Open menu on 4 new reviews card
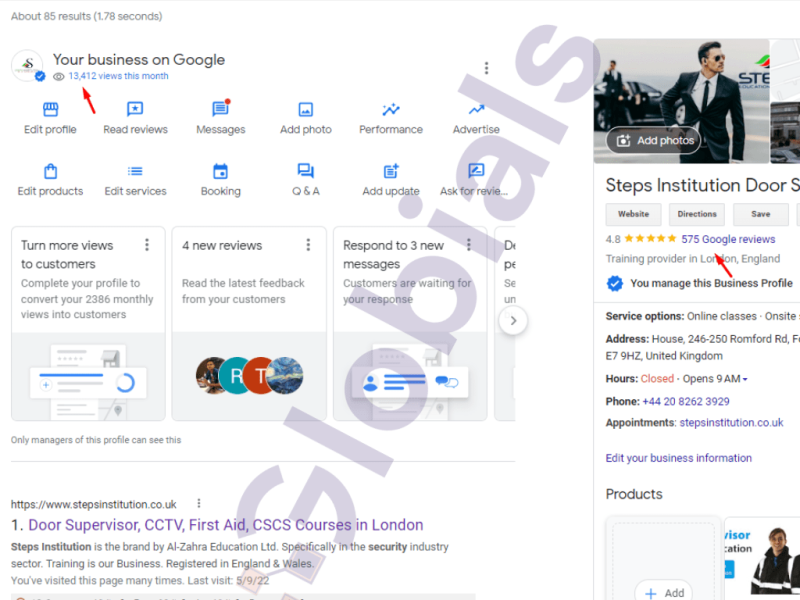Viewport: 800px width, 600px height. coord(308,245)
